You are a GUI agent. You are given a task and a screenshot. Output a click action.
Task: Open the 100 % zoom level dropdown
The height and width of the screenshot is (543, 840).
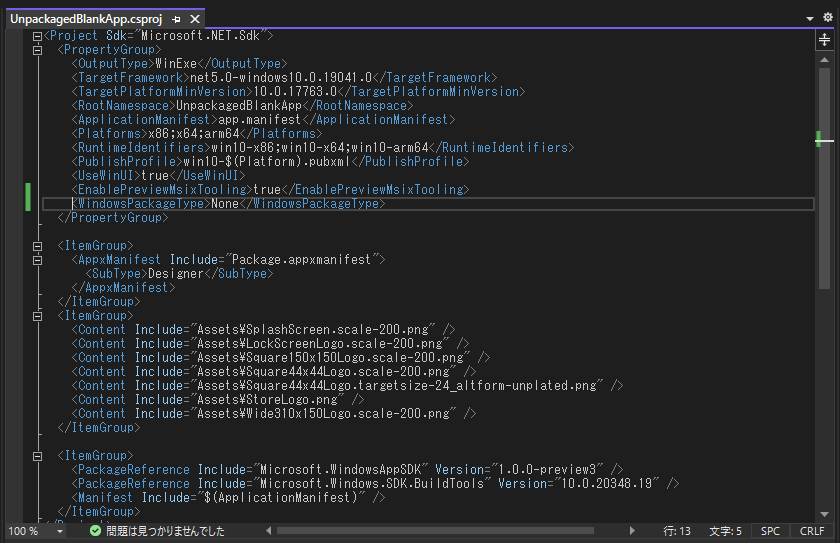pos(59,531)
